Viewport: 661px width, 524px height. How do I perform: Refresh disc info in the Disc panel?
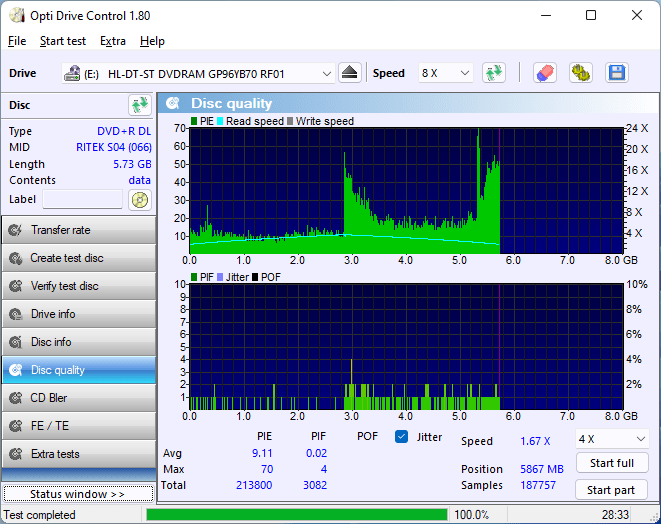[139, 105]
